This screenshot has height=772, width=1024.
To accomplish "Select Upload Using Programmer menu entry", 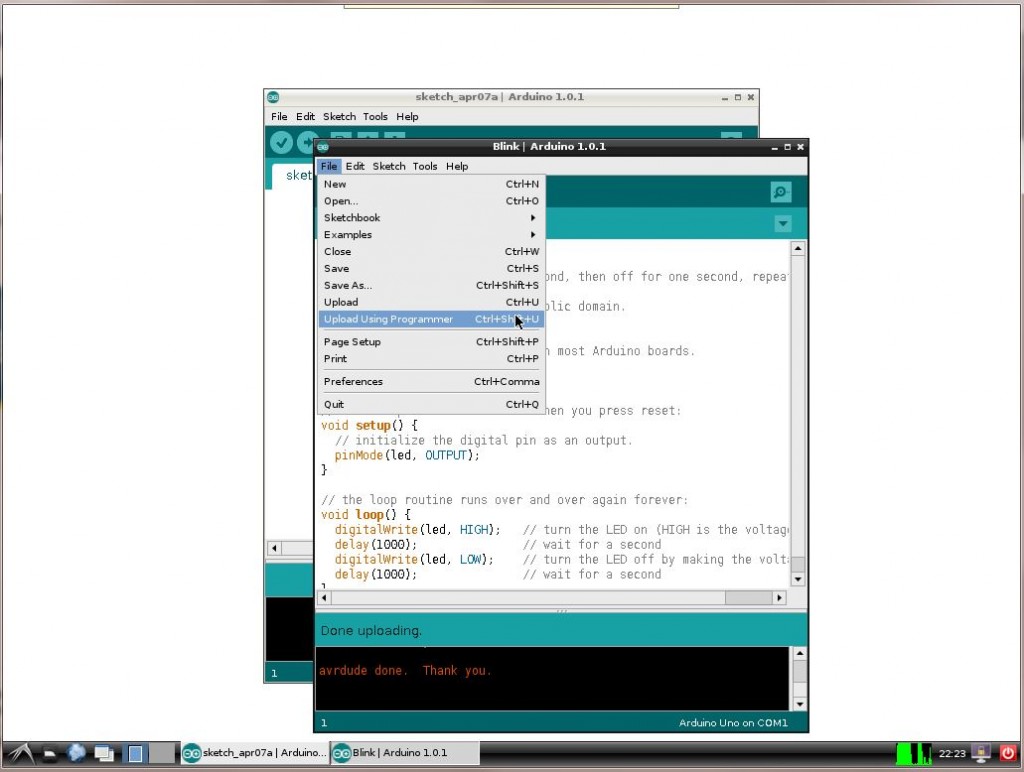I will 430,319.
